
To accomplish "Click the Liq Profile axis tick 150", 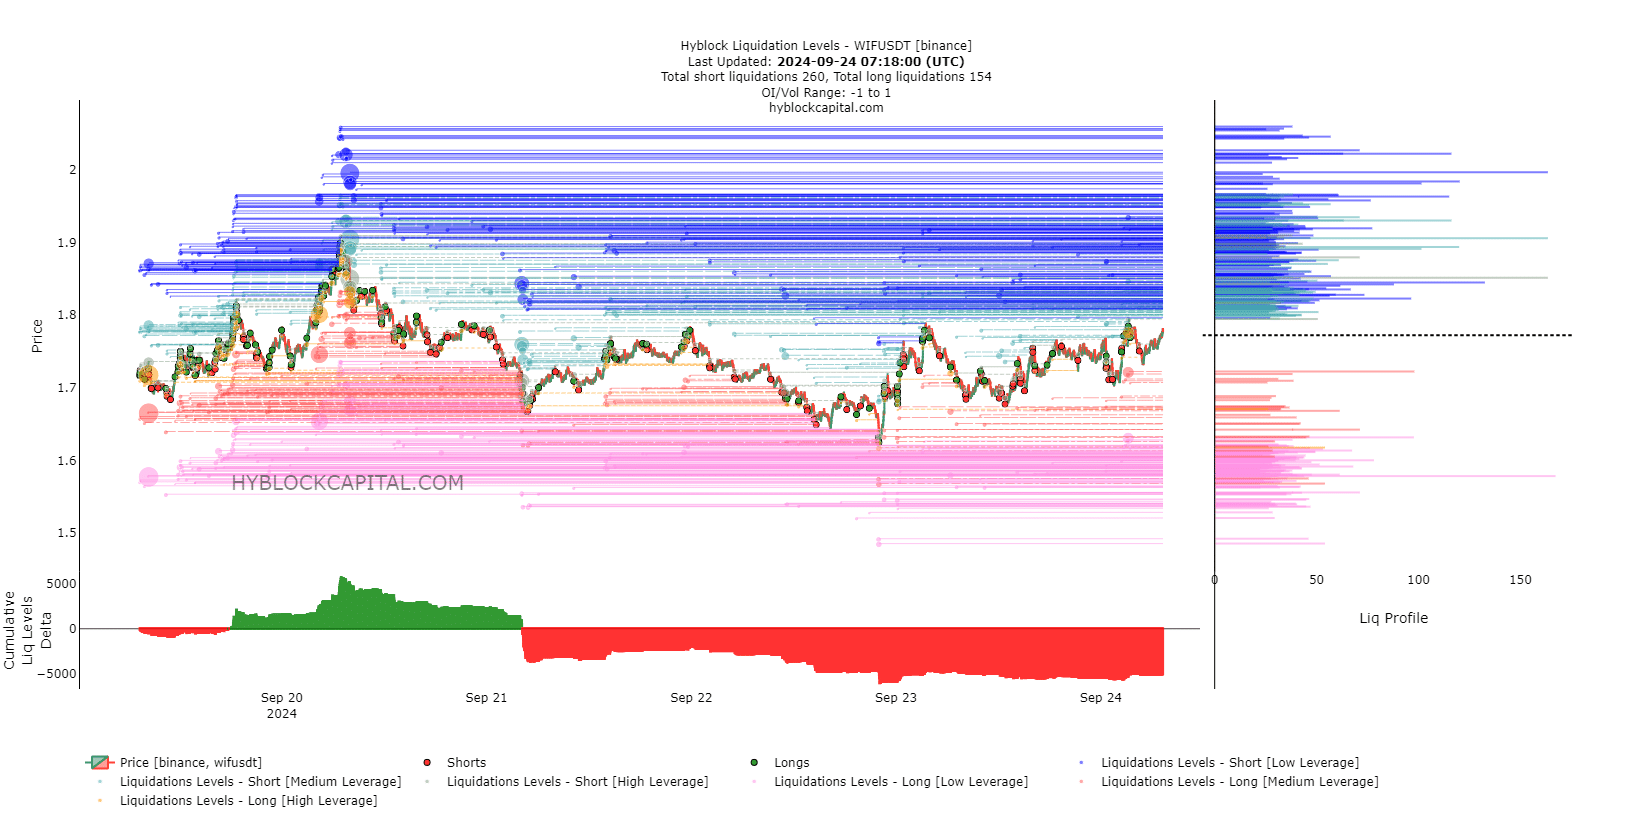I will (x=1520, y=580).
